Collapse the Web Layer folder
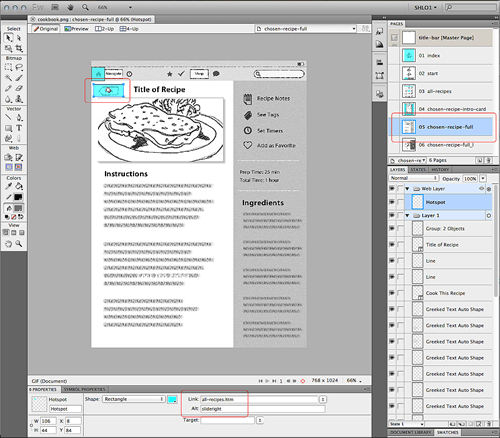Image resolution: width=500 pixels, height=438 pixels. click(407, 189)
